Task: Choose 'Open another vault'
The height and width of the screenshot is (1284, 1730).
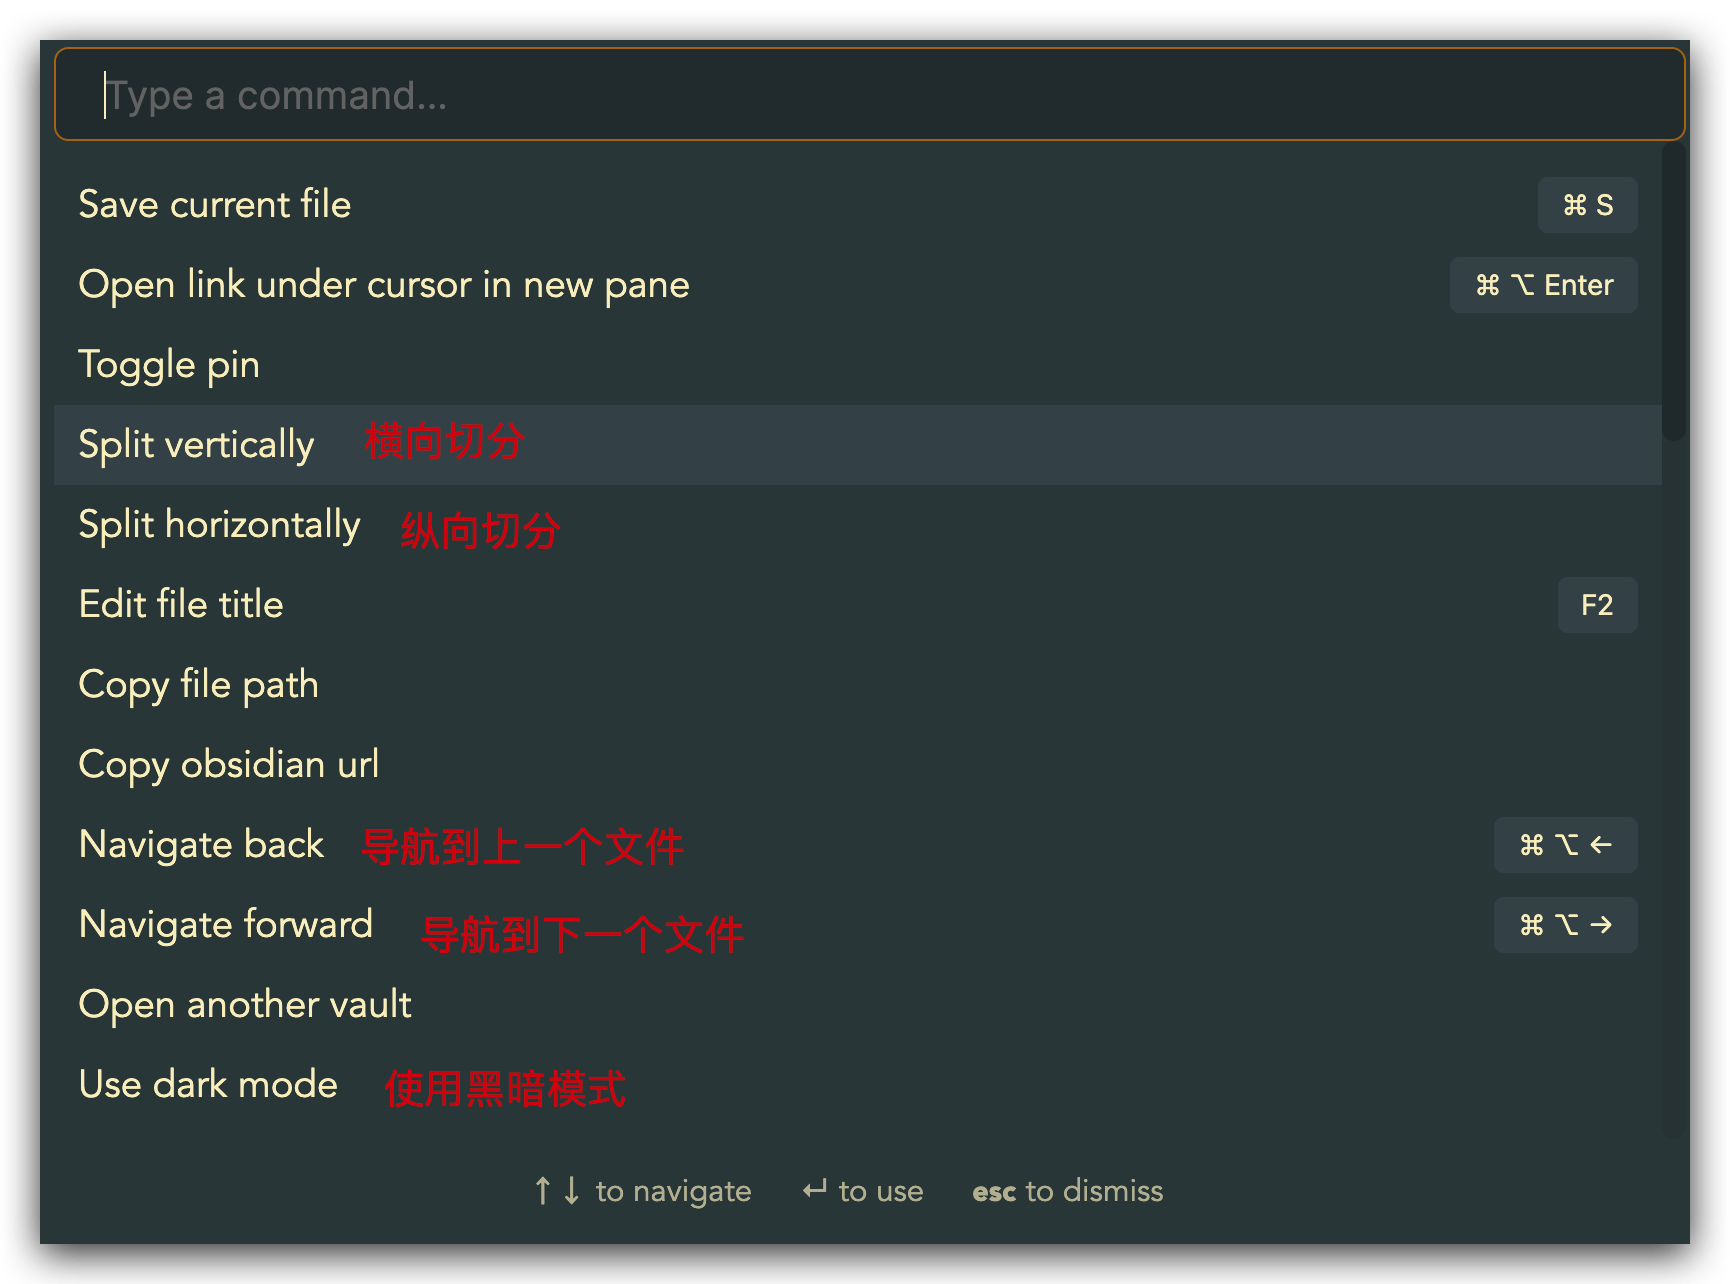Action: [858, 1005]
